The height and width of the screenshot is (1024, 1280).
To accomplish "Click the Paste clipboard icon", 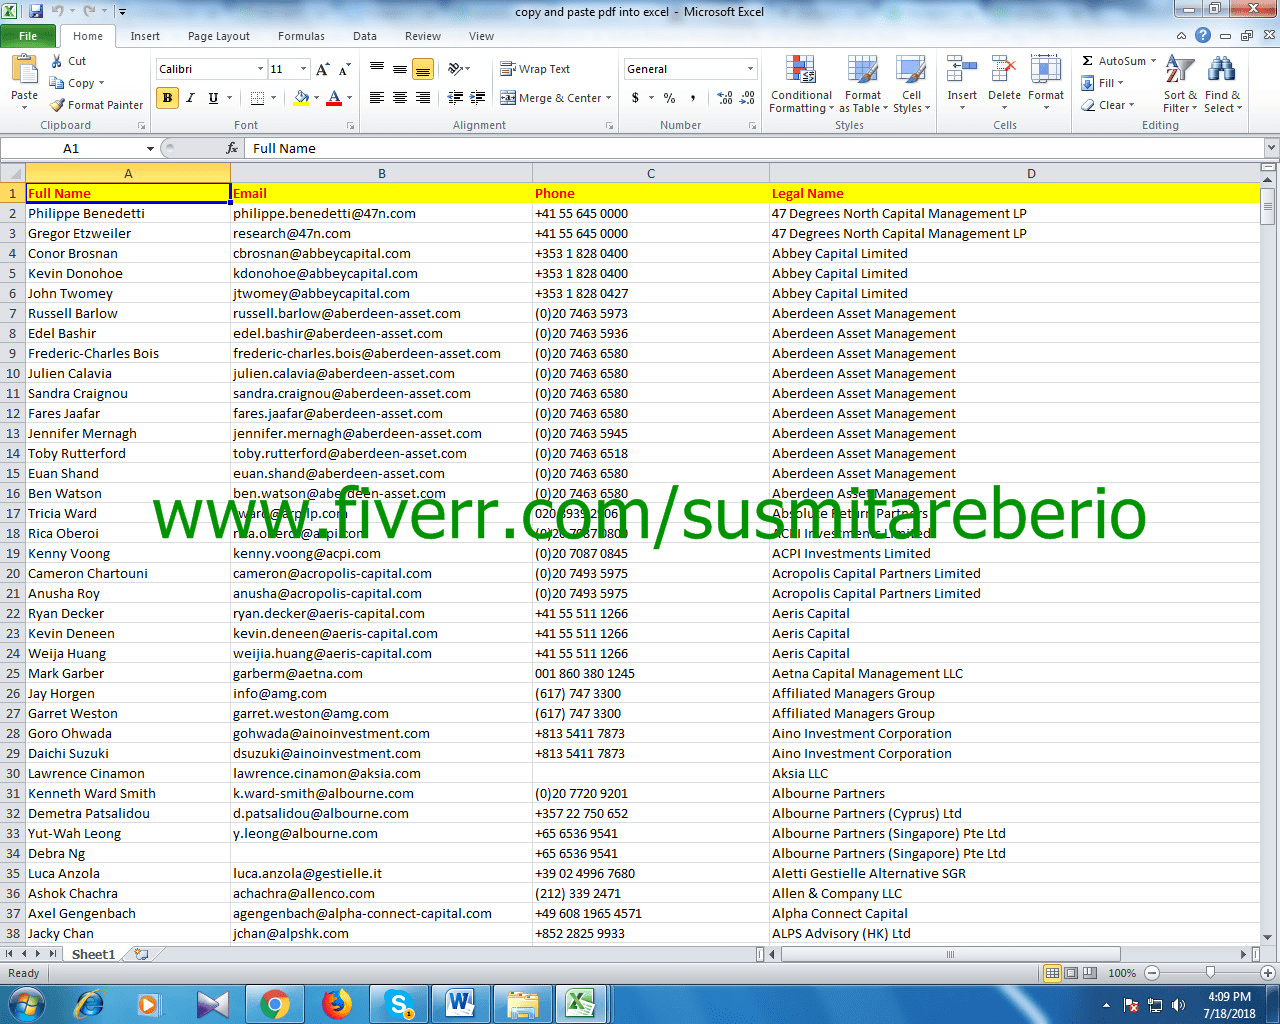I will click(24, 71).
